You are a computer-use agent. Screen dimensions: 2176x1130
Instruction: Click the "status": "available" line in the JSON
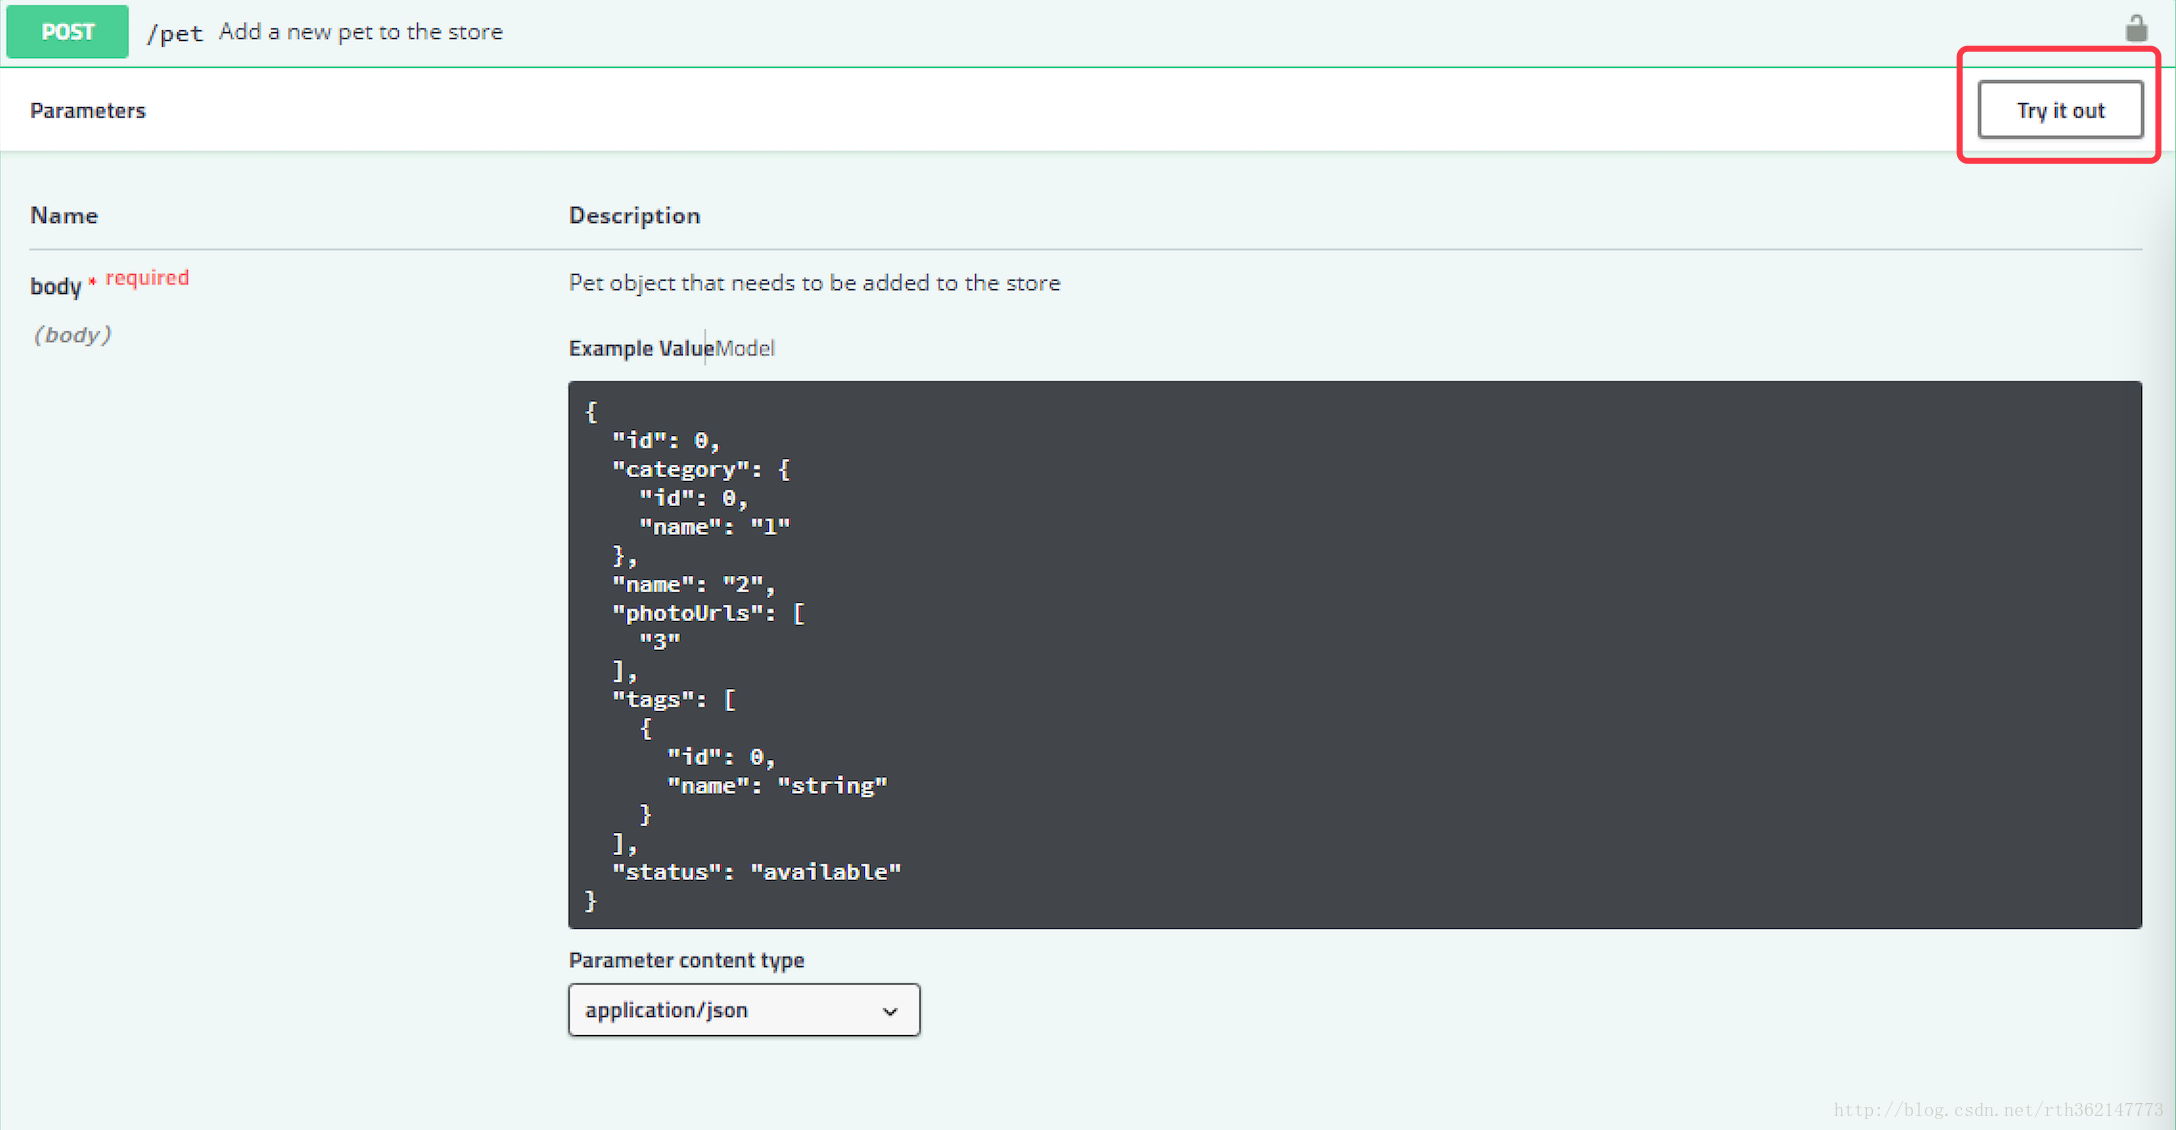(x=756, y=872)
